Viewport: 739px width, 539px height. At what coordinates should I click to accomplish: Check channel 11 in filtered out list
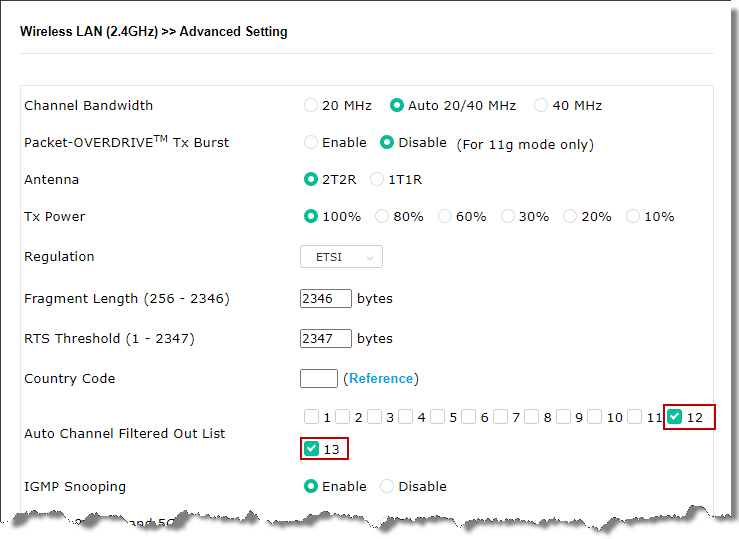click(x=635, y=416)
